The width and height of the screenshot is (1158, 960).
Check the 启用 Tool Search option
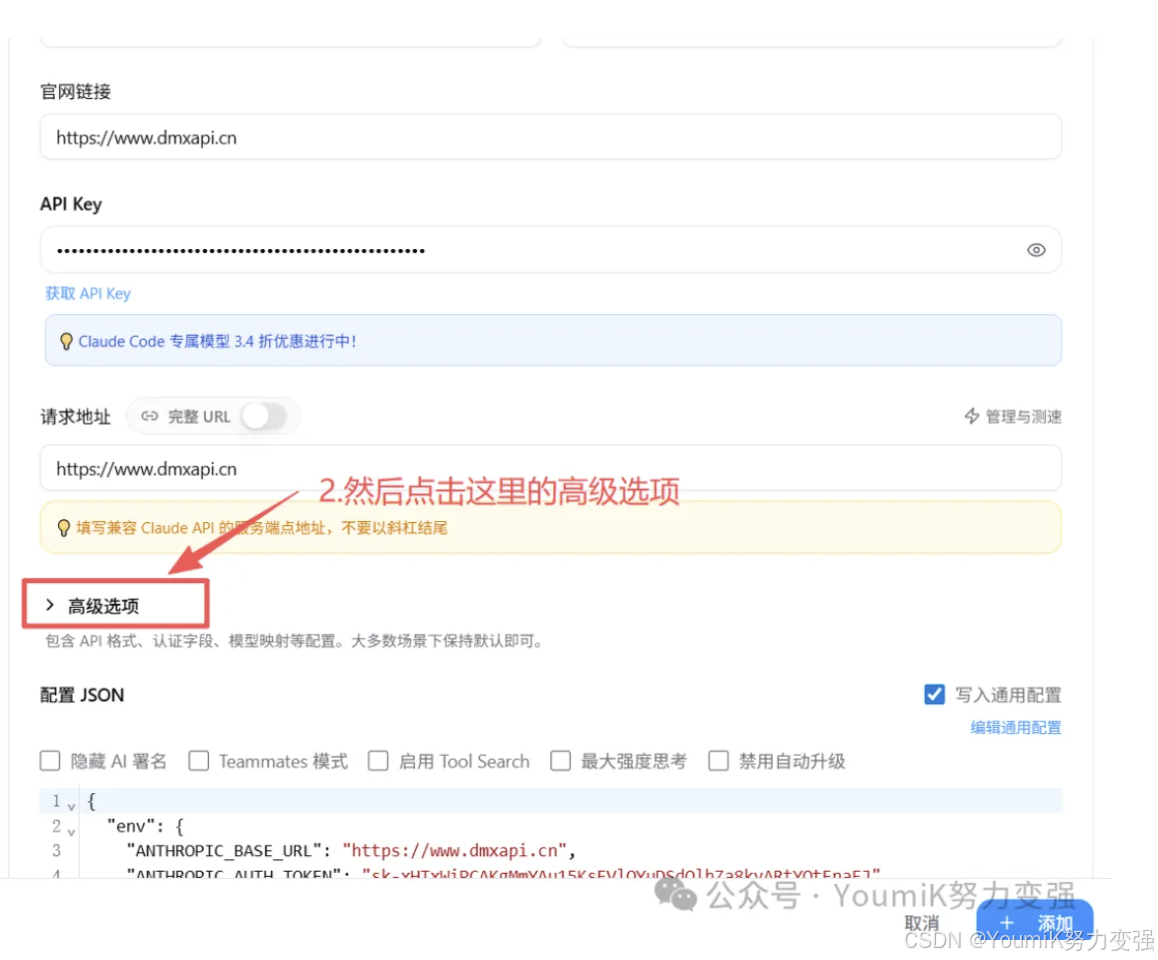[x=378, y=761]
